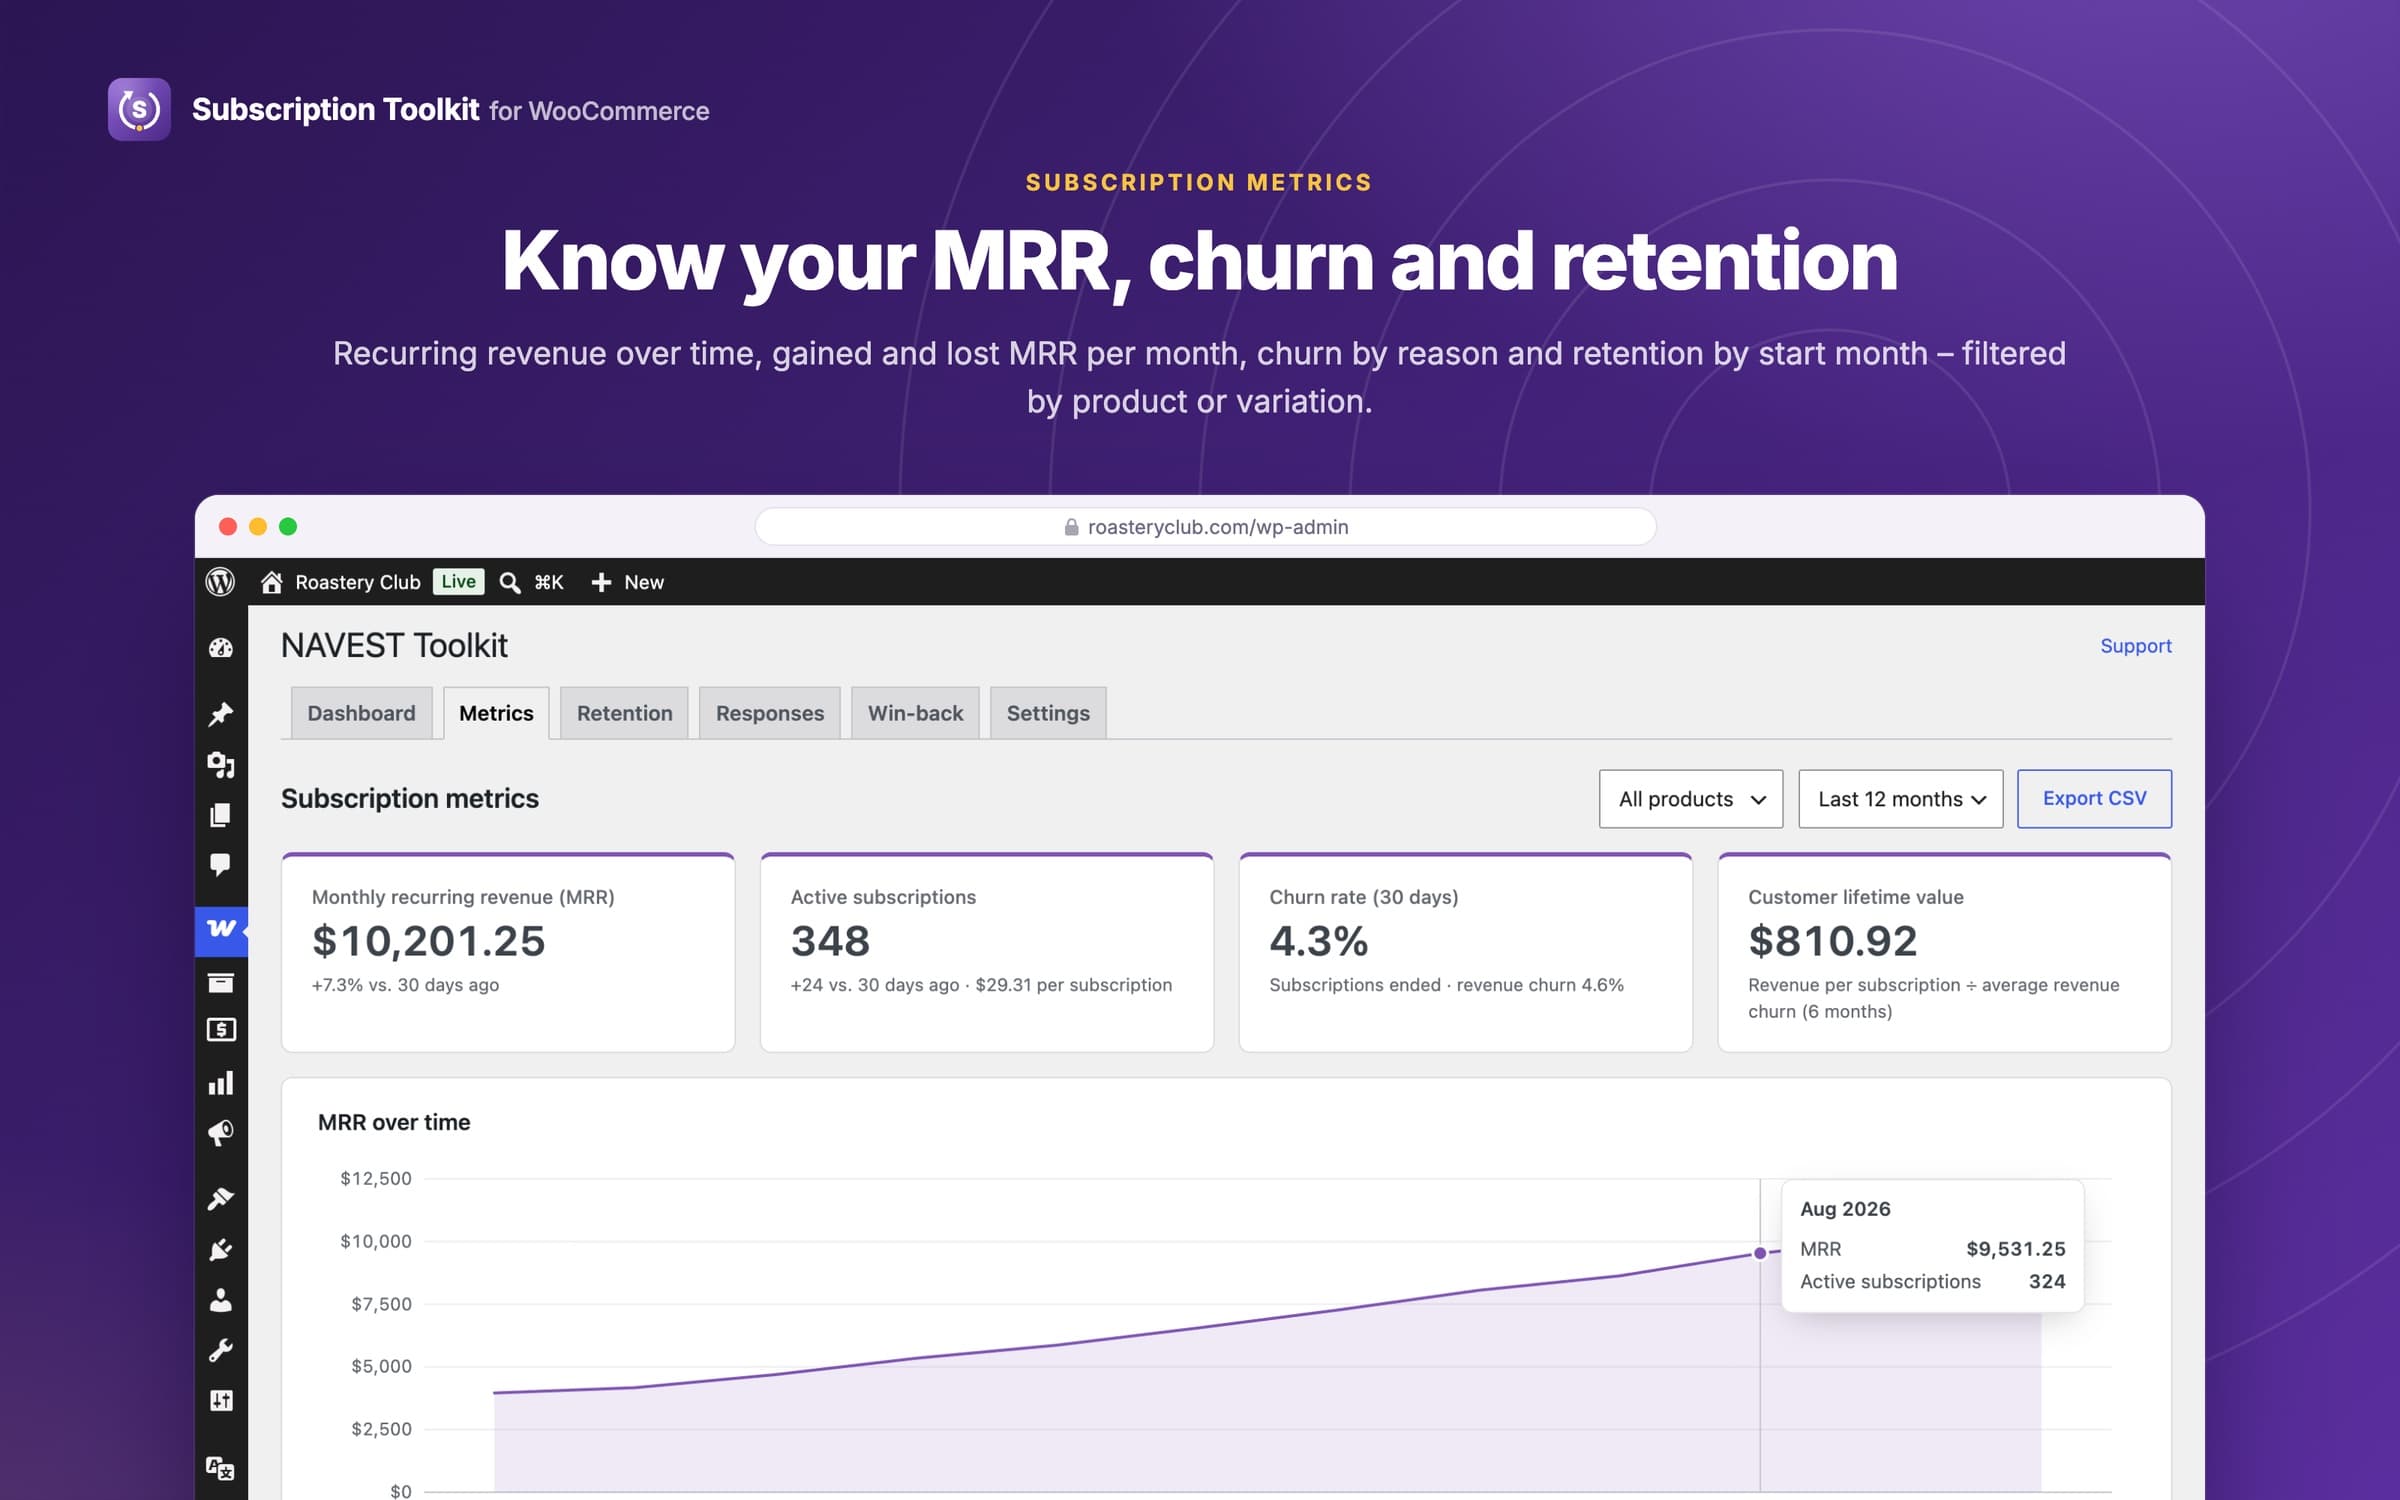The width and height of the screenshot is (2400, 1500).
Task: Click the Aug 2026 data point on chart
Action: [x=1760, y=1253]
